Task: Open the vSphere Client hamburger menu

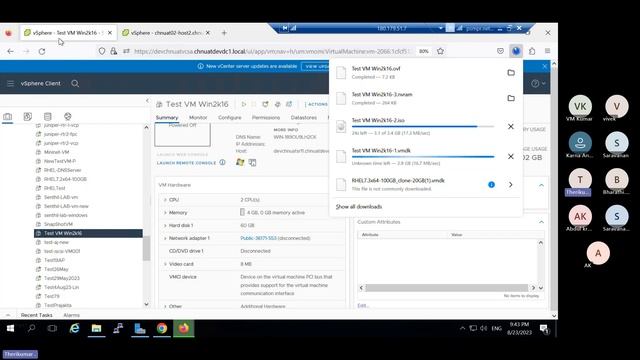Action: 10,83
